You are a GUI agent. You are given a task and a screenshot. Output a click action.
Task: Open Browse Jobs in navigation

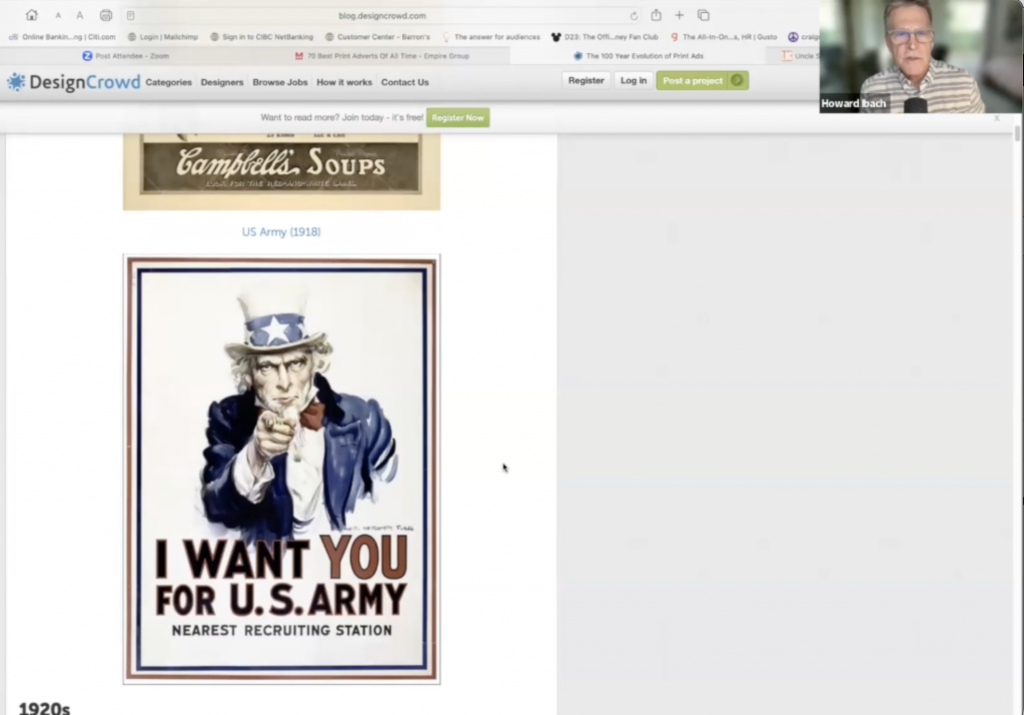click(x=280, y=82)
